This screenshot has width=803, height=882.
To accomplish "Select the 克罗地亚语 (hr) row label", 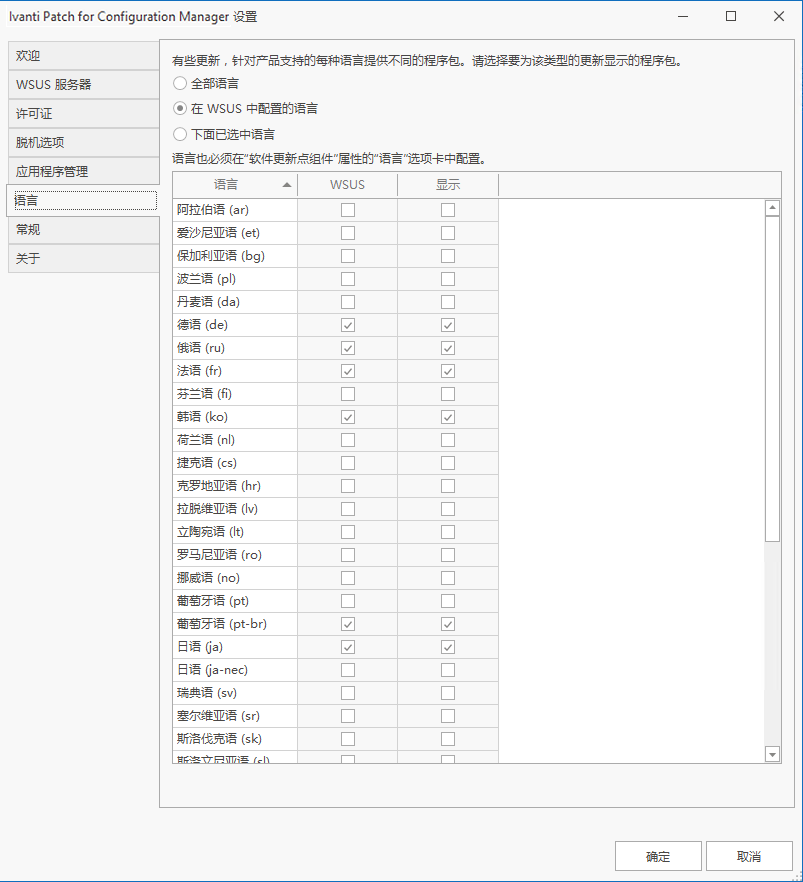I will click(x=219, y=486).
